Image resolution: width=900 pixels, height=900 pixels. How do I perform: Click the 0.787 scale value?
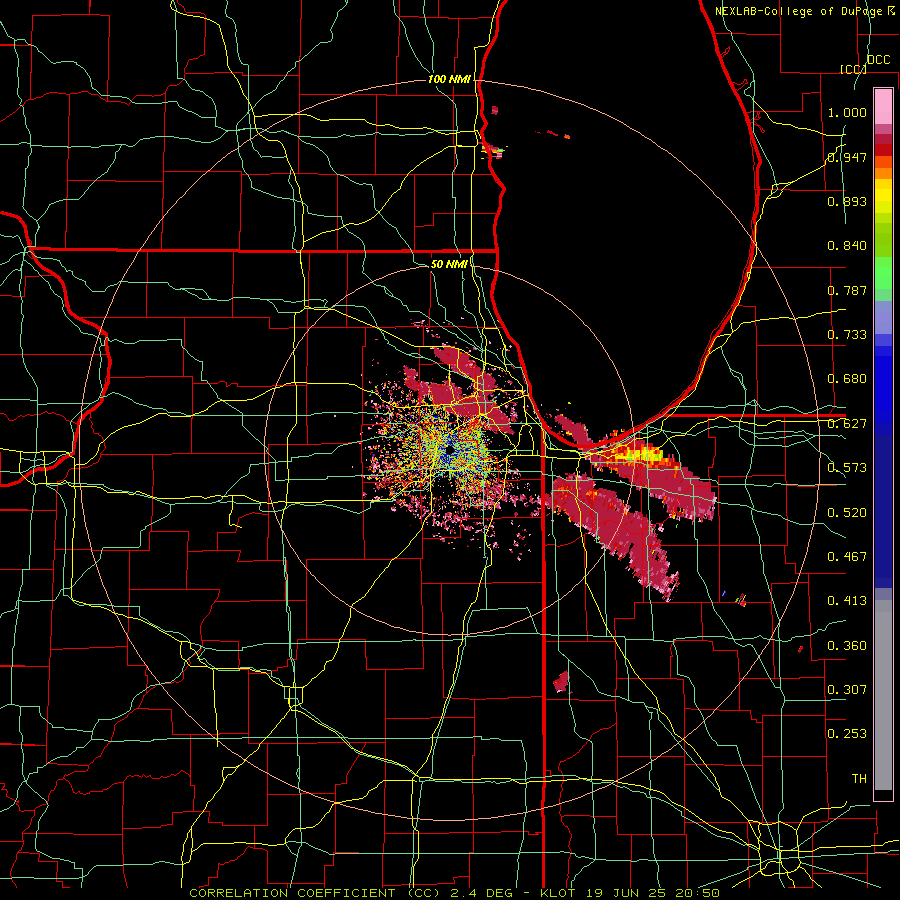point(847,290)
